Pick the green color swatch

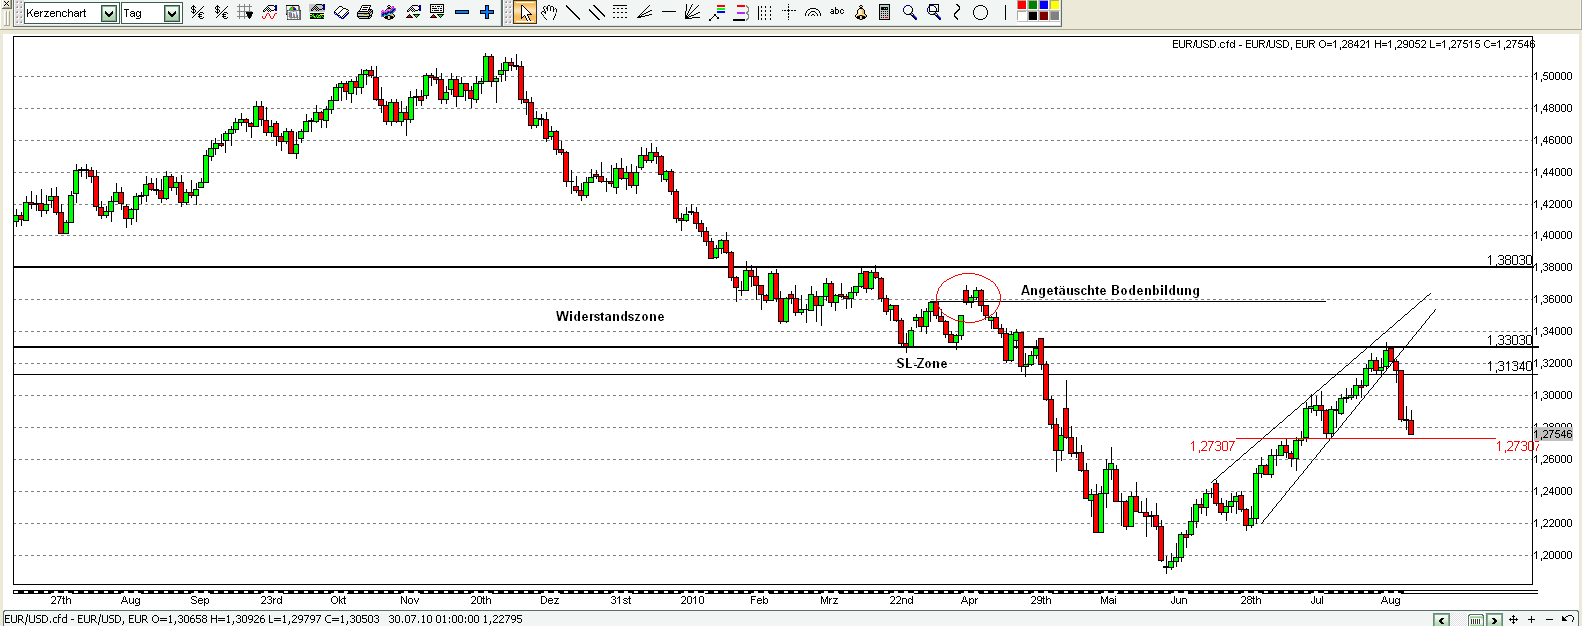pyautogui.click(x=1033, y=7)
